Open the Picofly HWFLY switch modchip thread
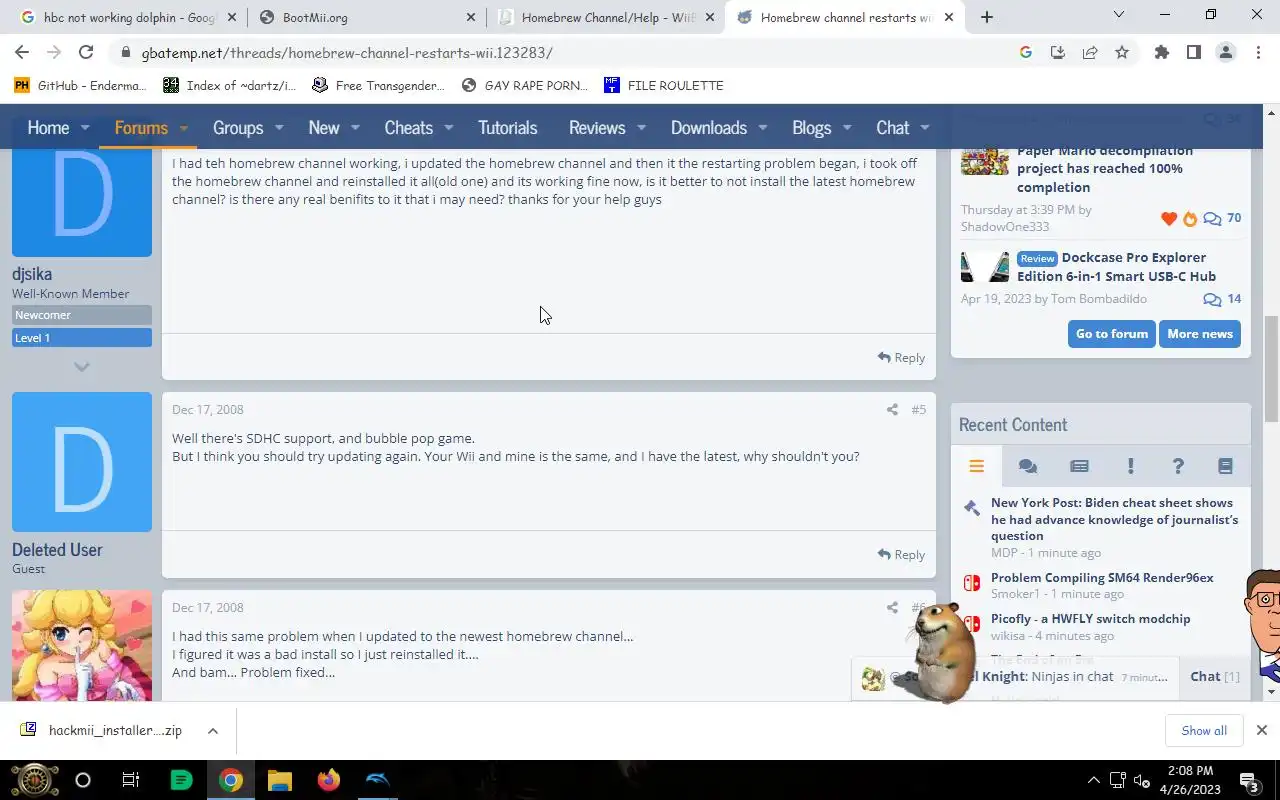1280x800 pixels. (x=1090, y=619)
